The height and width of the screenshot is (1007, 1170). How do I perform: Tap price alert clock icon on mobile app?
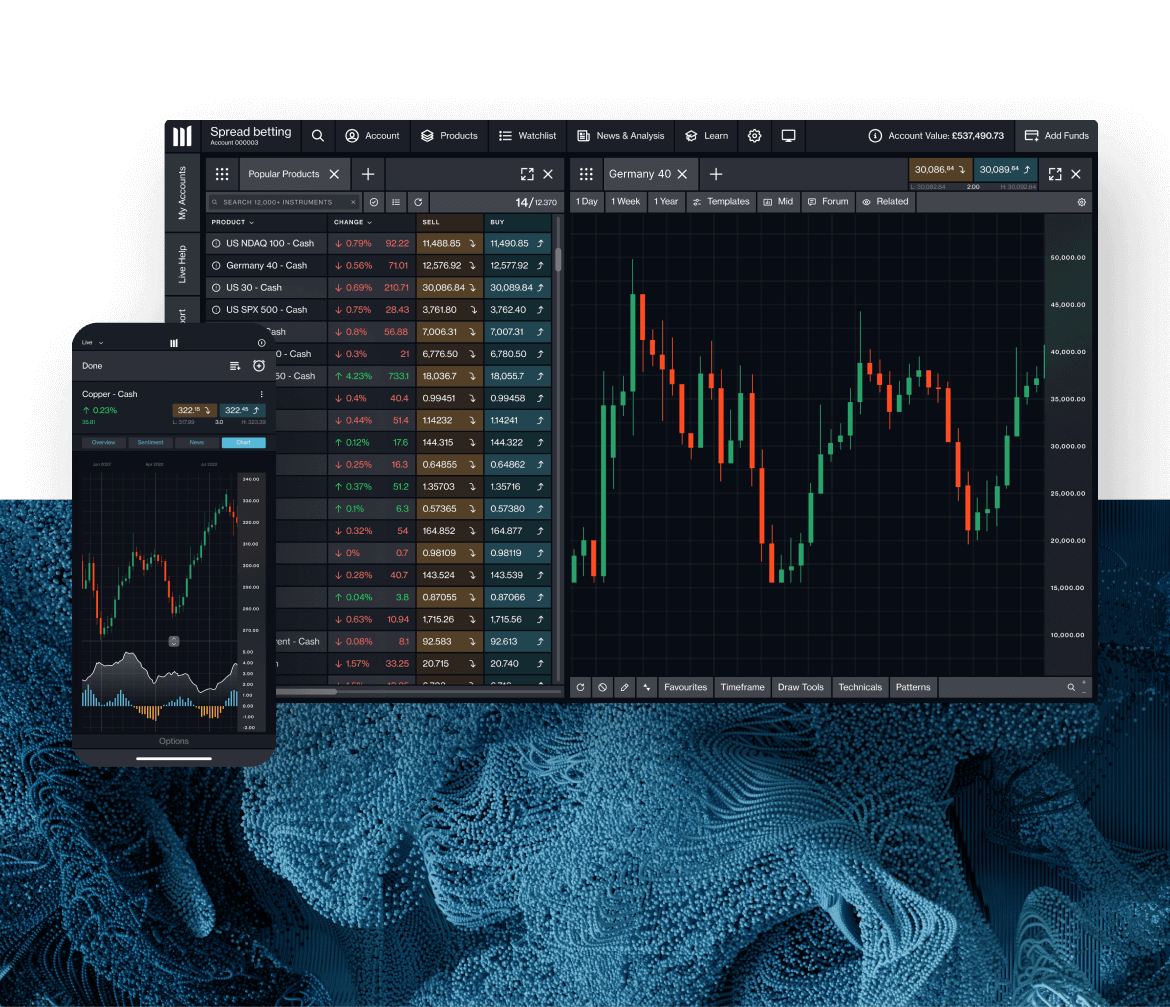259,366
